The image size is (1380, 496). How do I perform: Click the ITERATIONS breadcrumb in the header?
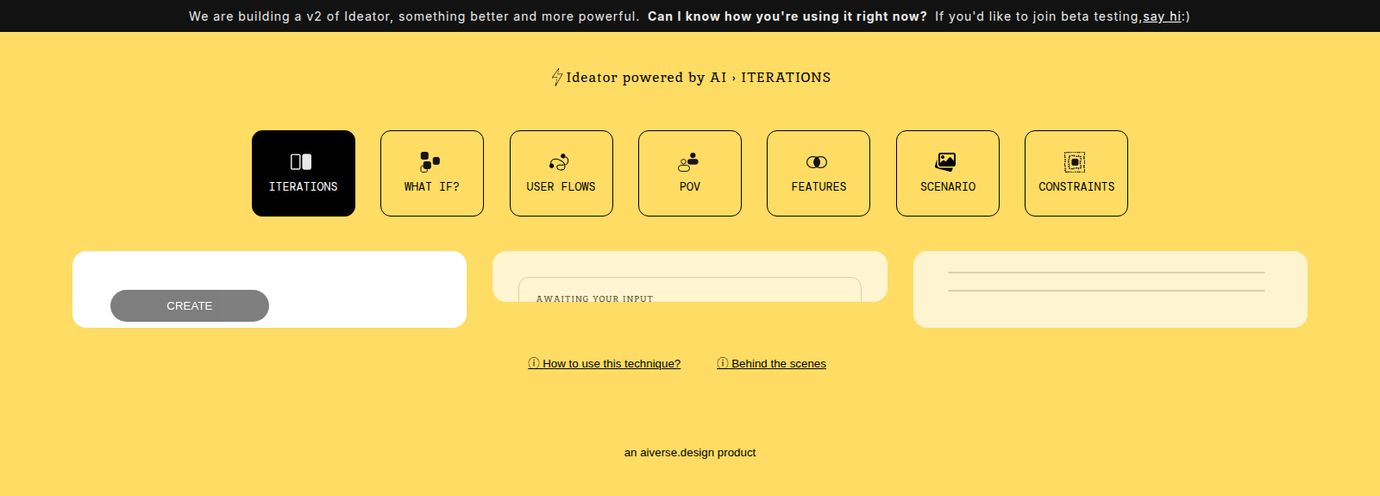[785, 77]
